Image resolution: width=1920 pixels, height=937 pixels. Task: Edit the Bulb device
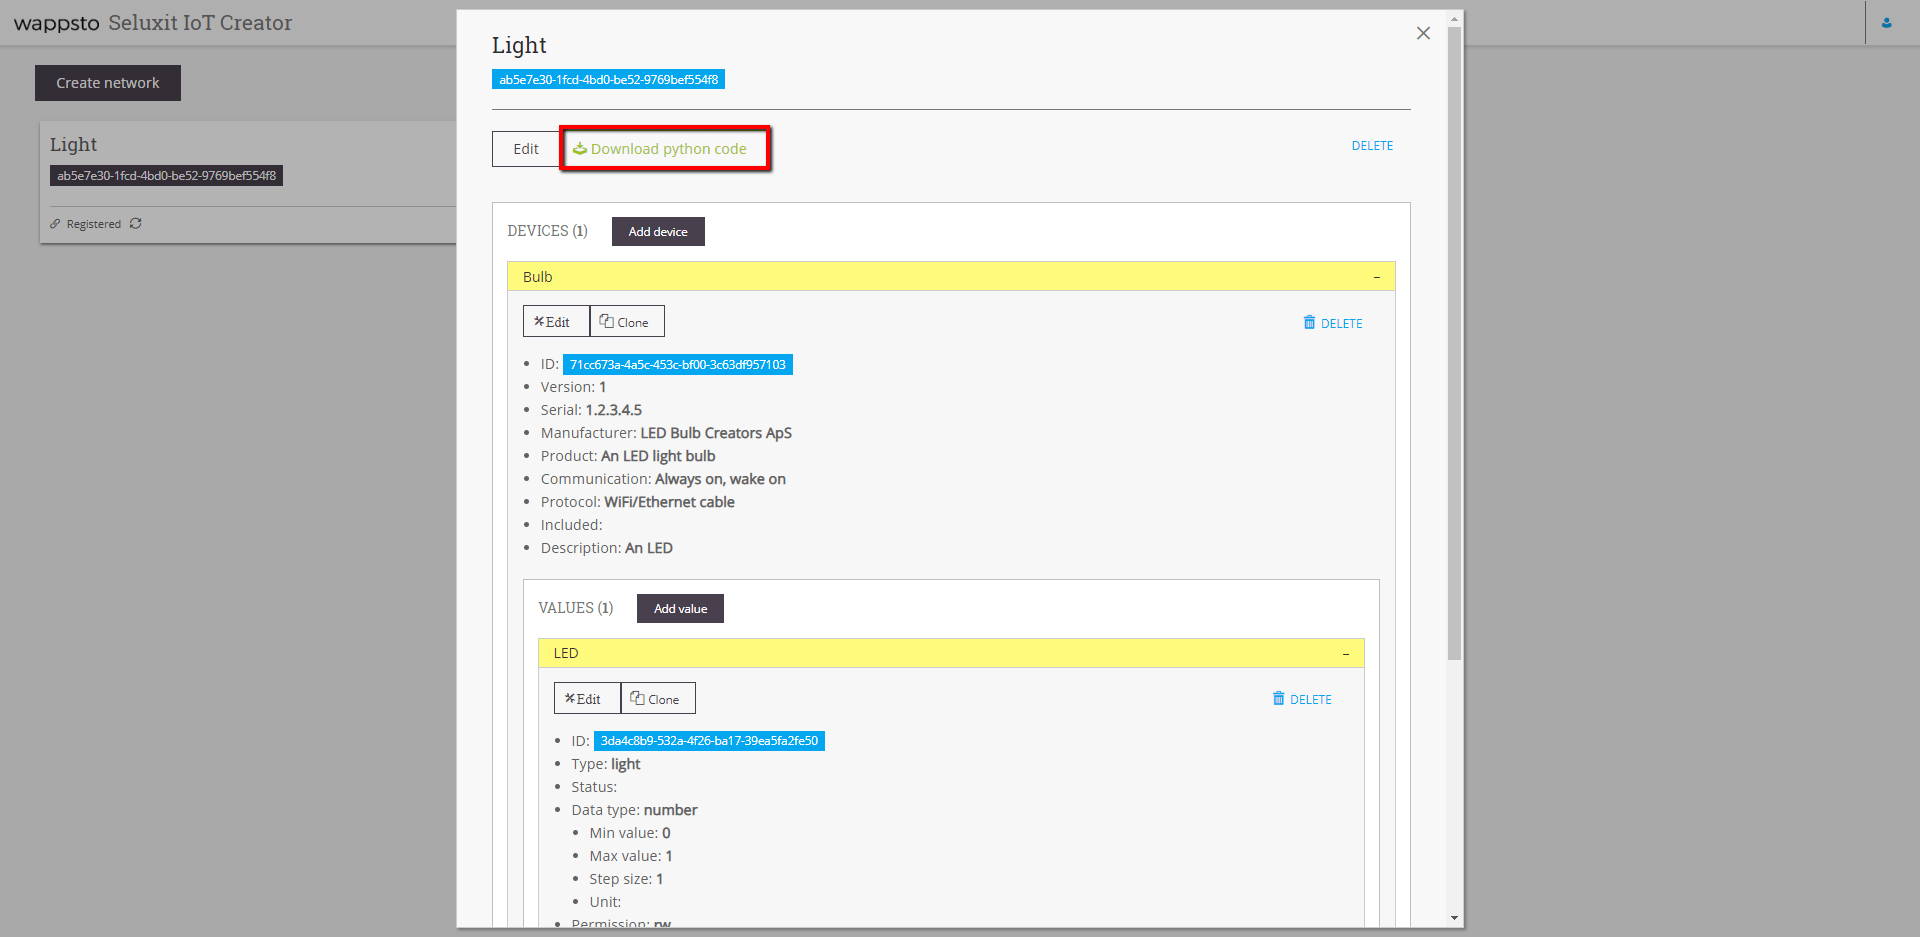click(x=556, y=322)
